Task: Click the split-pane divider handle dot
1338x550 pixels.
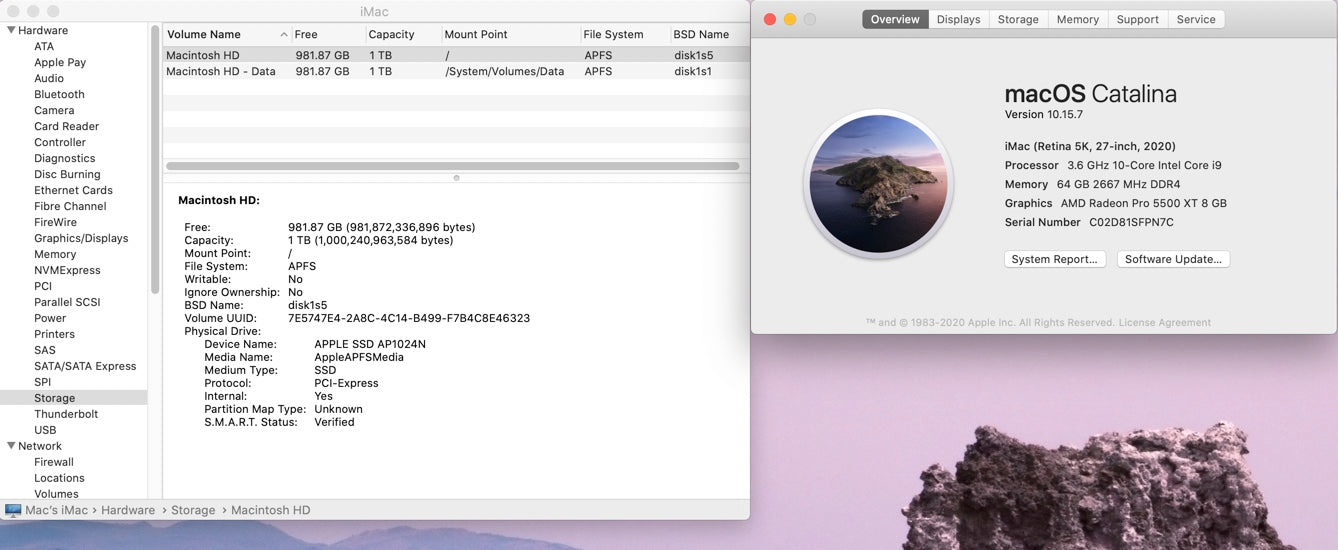Action: point(456,177)
